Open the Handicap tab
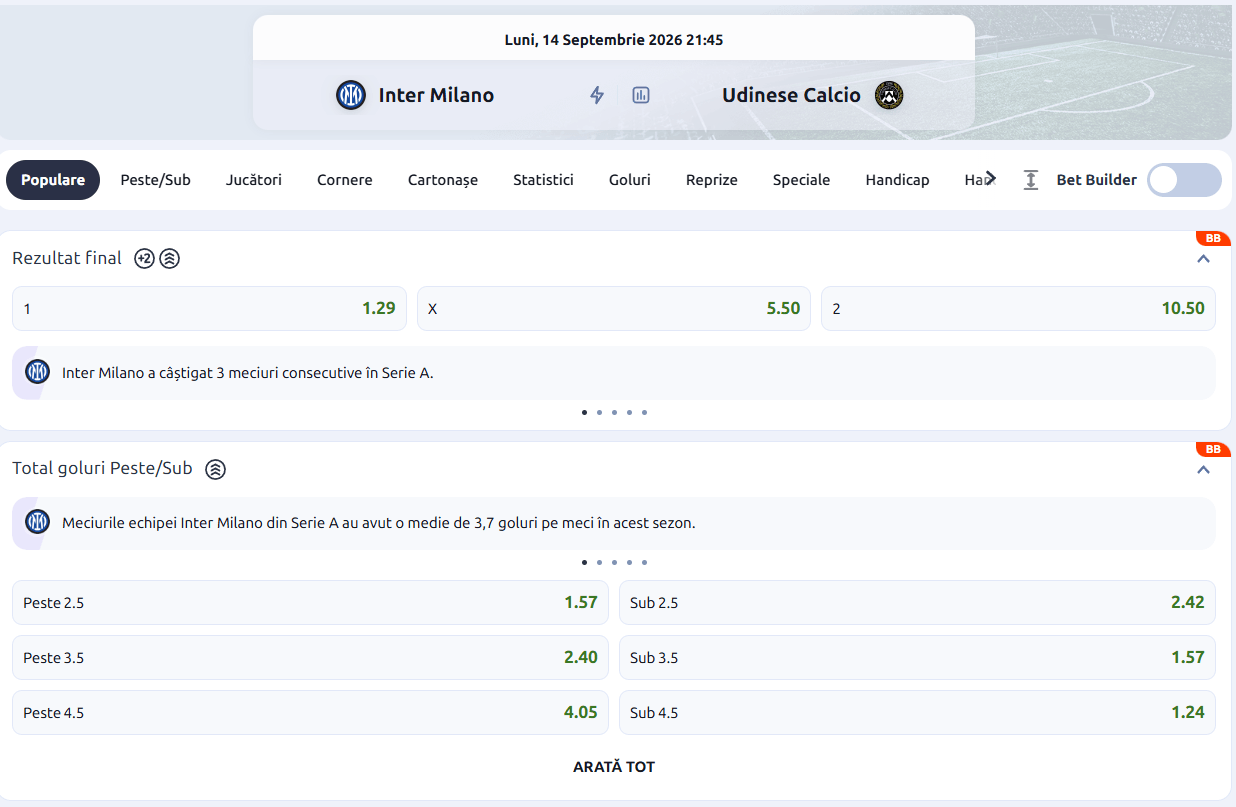Image resolution: width=1236 pixels, height=807 pixels. point(897,180)
